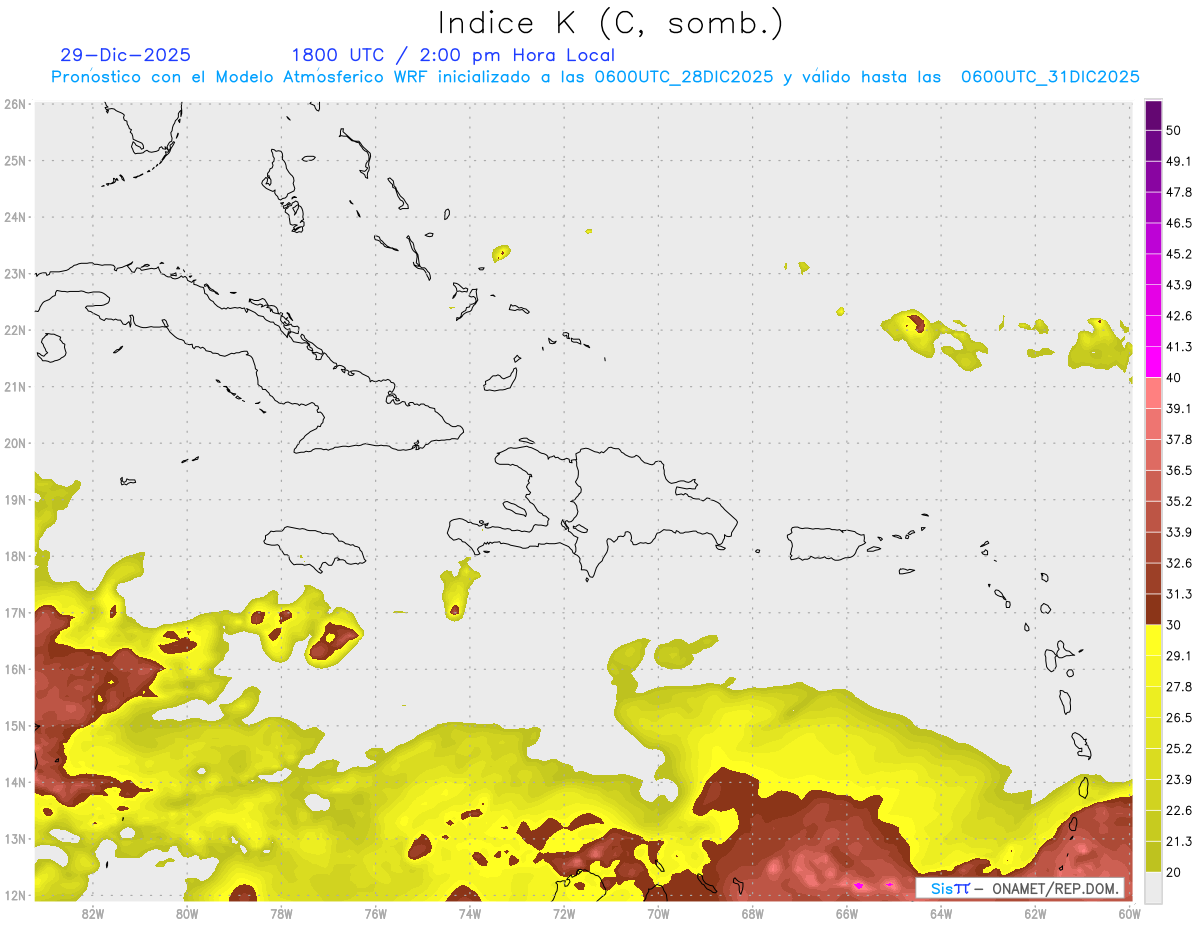1200x927 pixels.
Task: Select the olive swatch between 20 and 21.3
Action: click(1153, 856)
